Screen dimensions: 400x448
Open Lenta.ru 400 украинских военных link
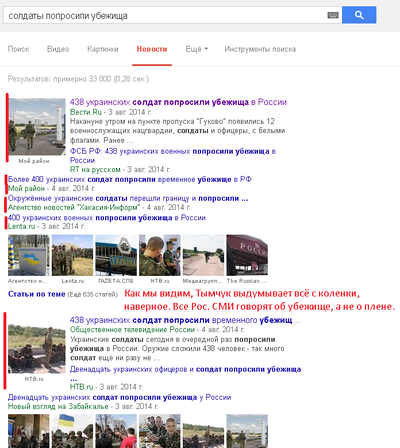coord(107,218)
